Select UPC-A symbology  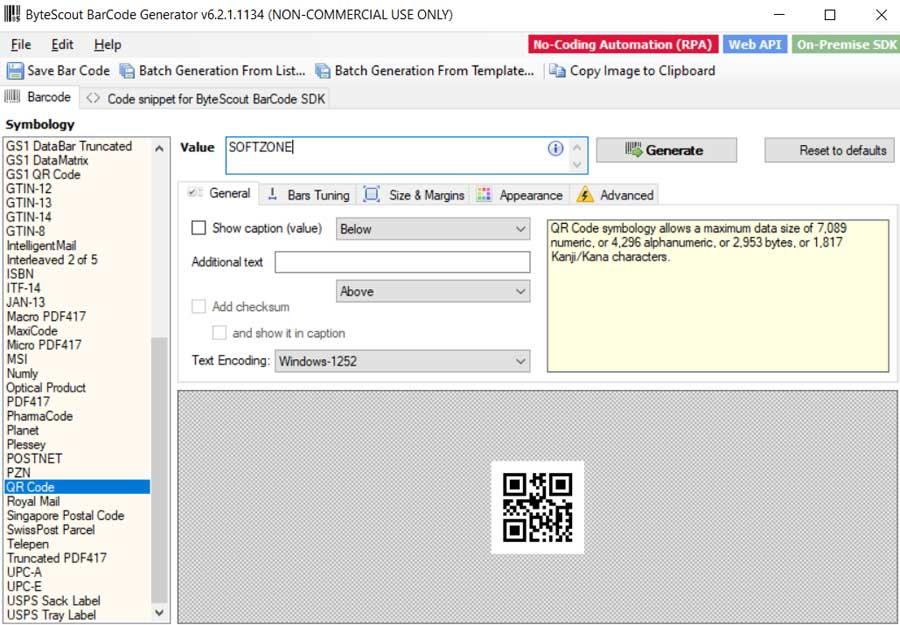pyautogui.click(x=24, y=572)
